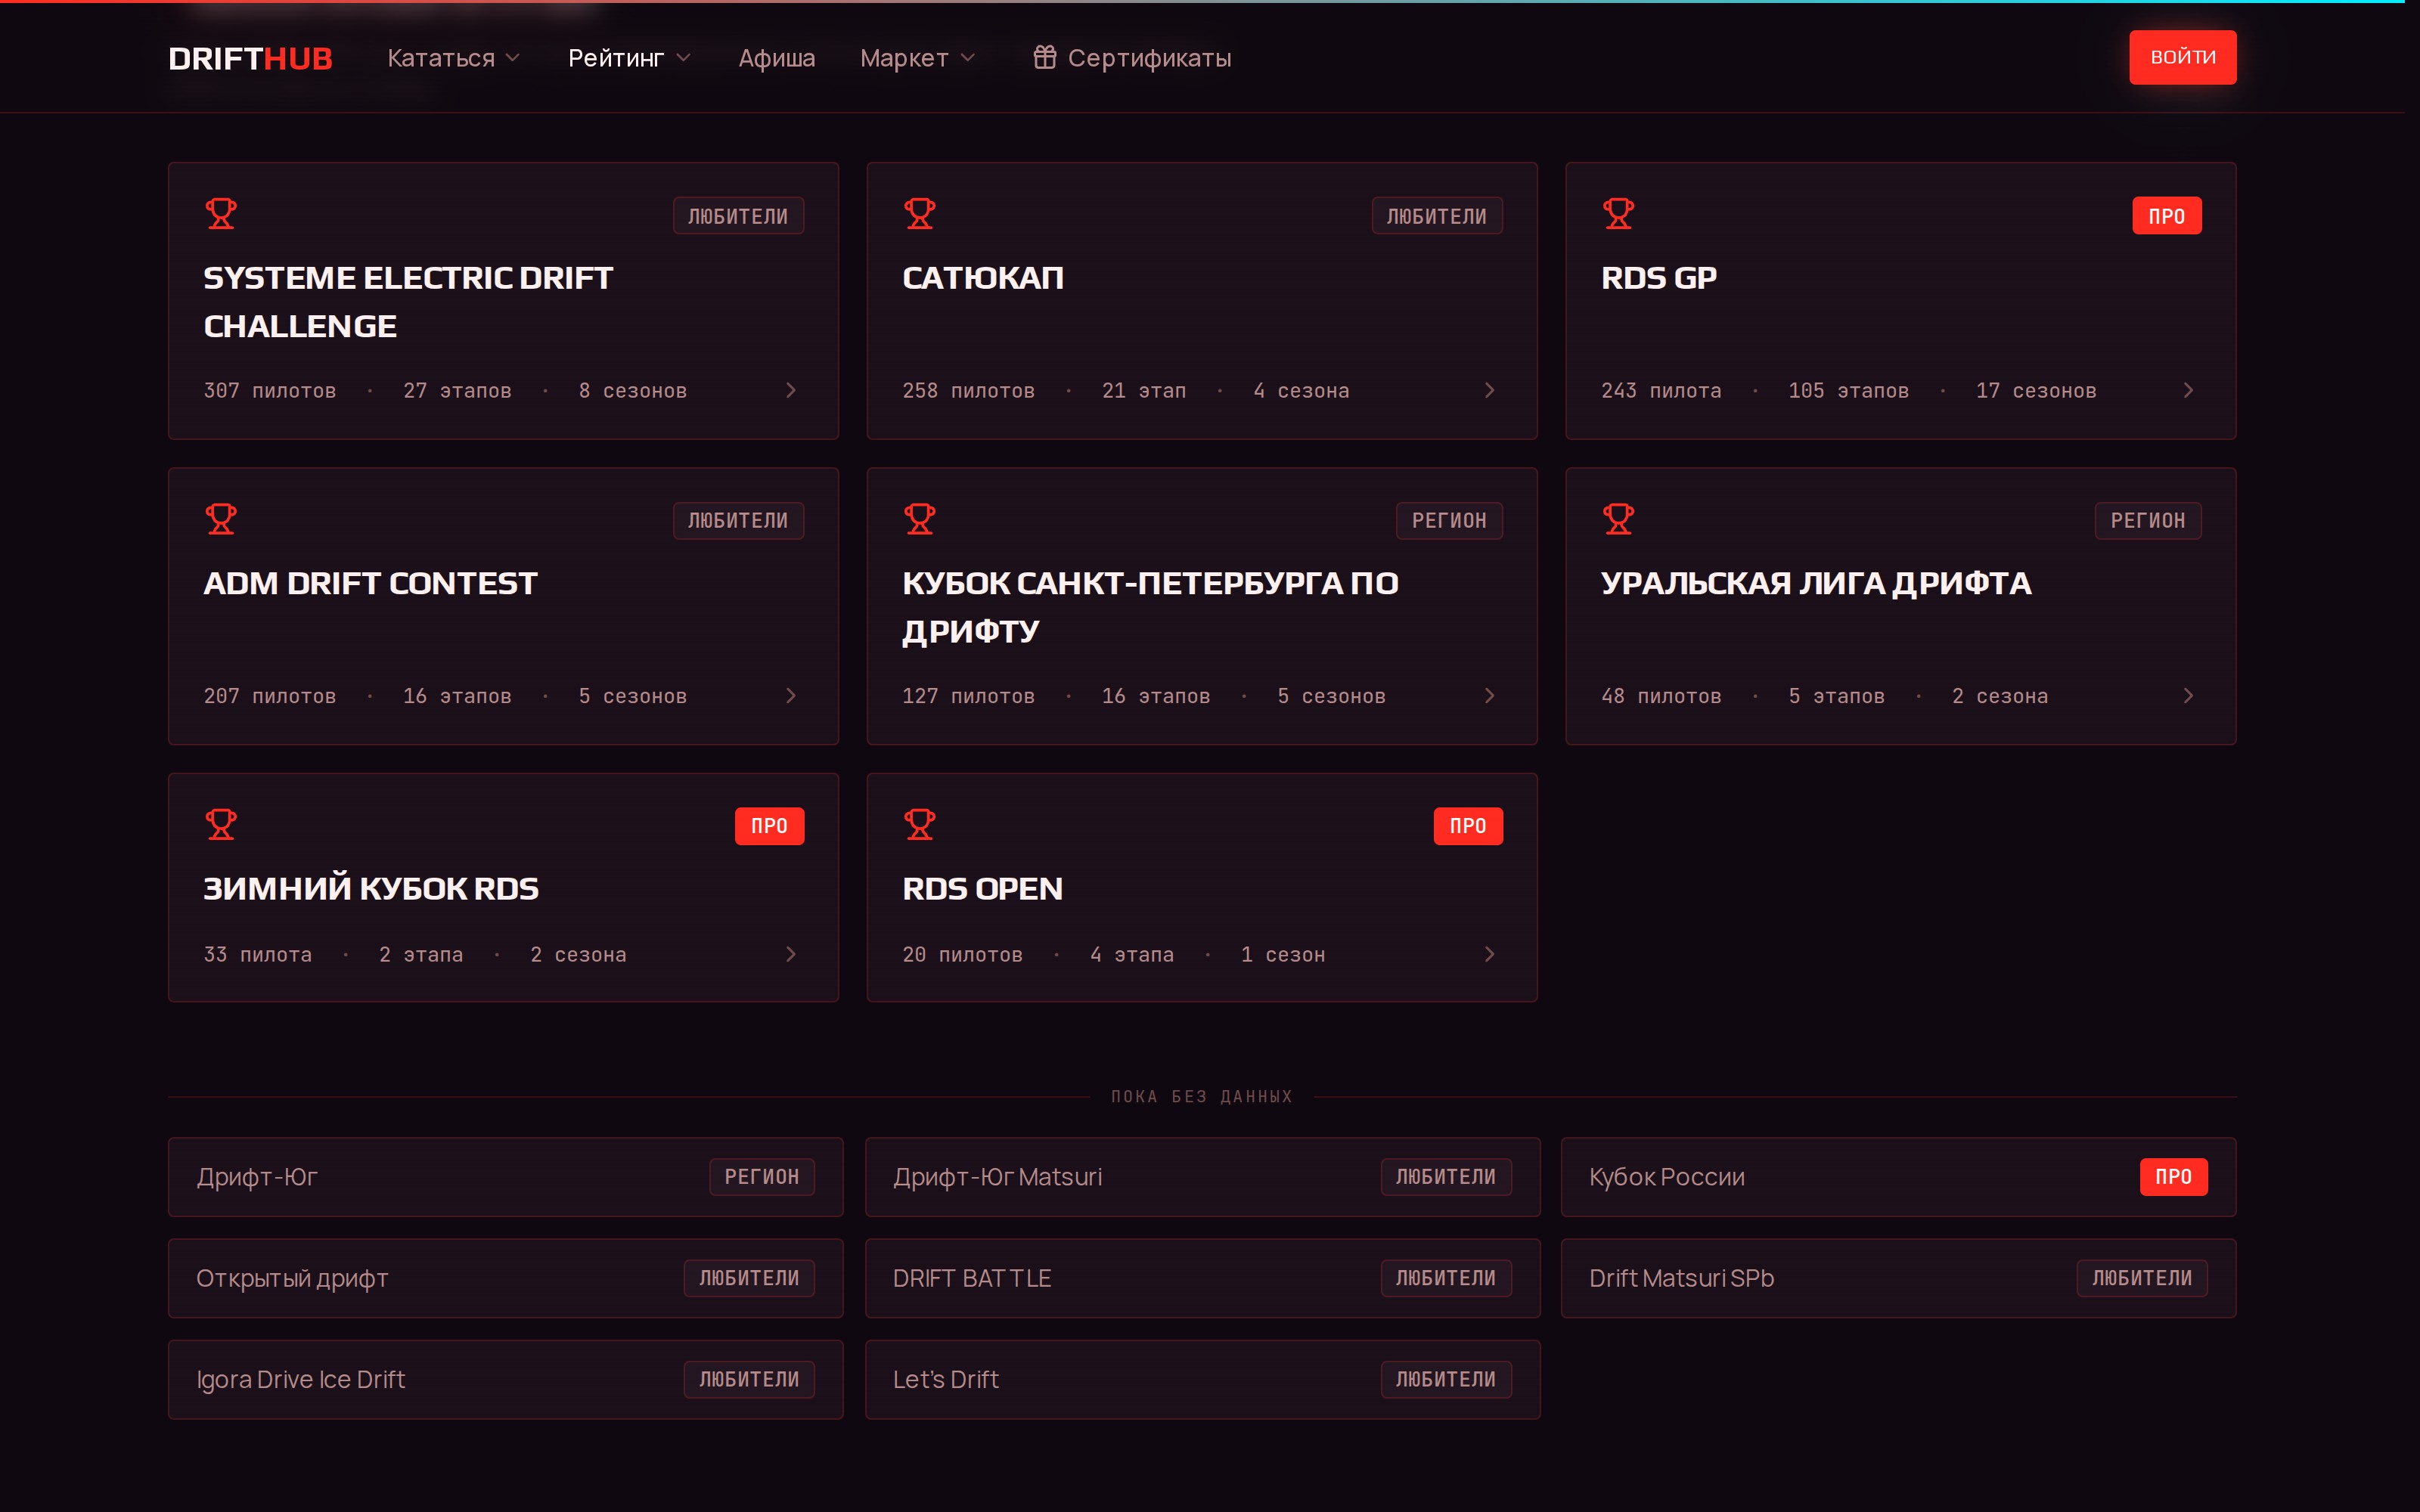The image size is (2420, 1512).
Task: Open Systeme Electric Drift Challenge via its arrow
Action: [x=791, y=390]
